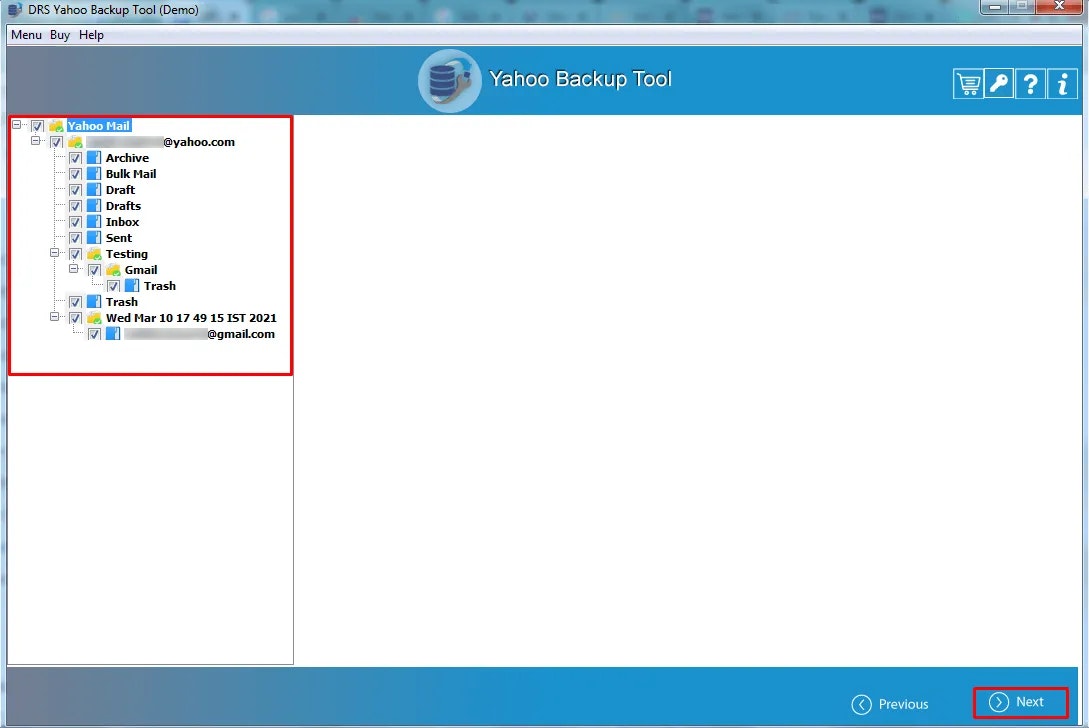Click the Draft folder icon
The width and height of the screenshot is (1089, 728).
[x=94, y=190]
